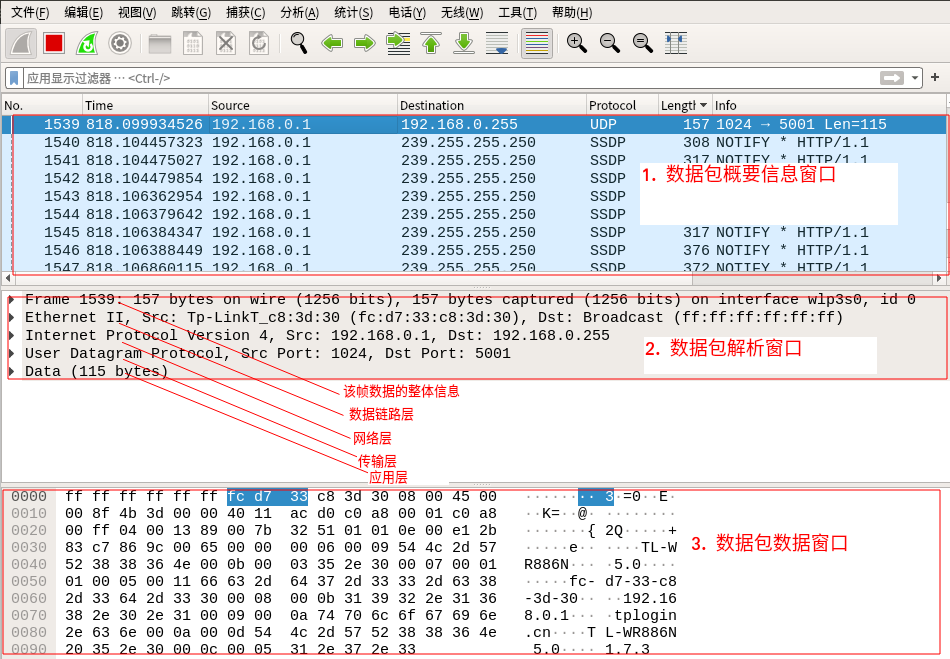
Task: Expand the Frame 1539 tree row
Action: click(x=11, y=299)
